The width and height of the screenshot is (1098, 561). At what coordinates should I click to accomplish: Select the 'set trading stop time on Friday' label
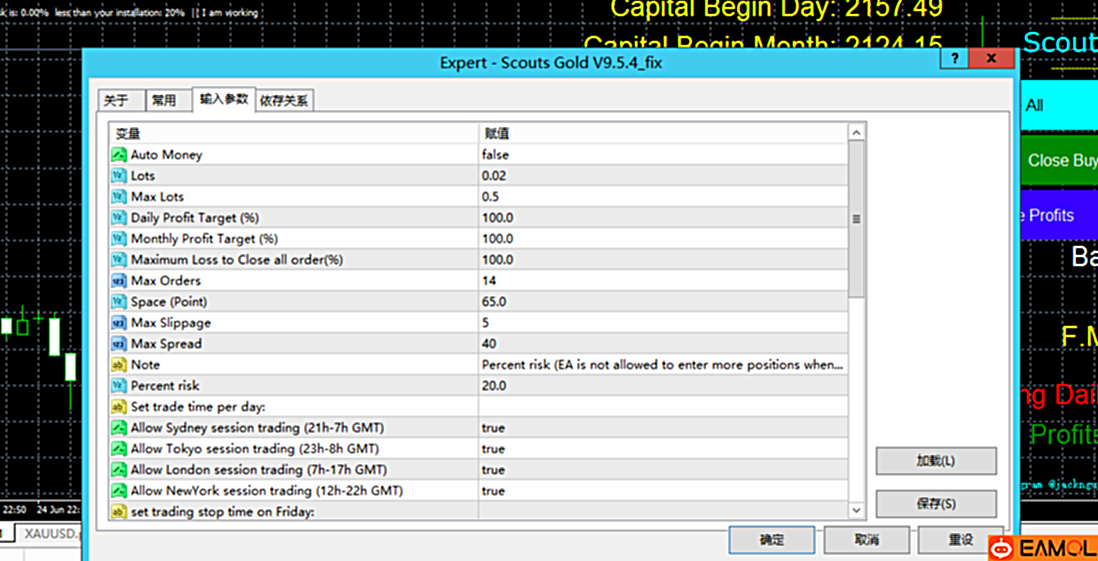point(223,512)
